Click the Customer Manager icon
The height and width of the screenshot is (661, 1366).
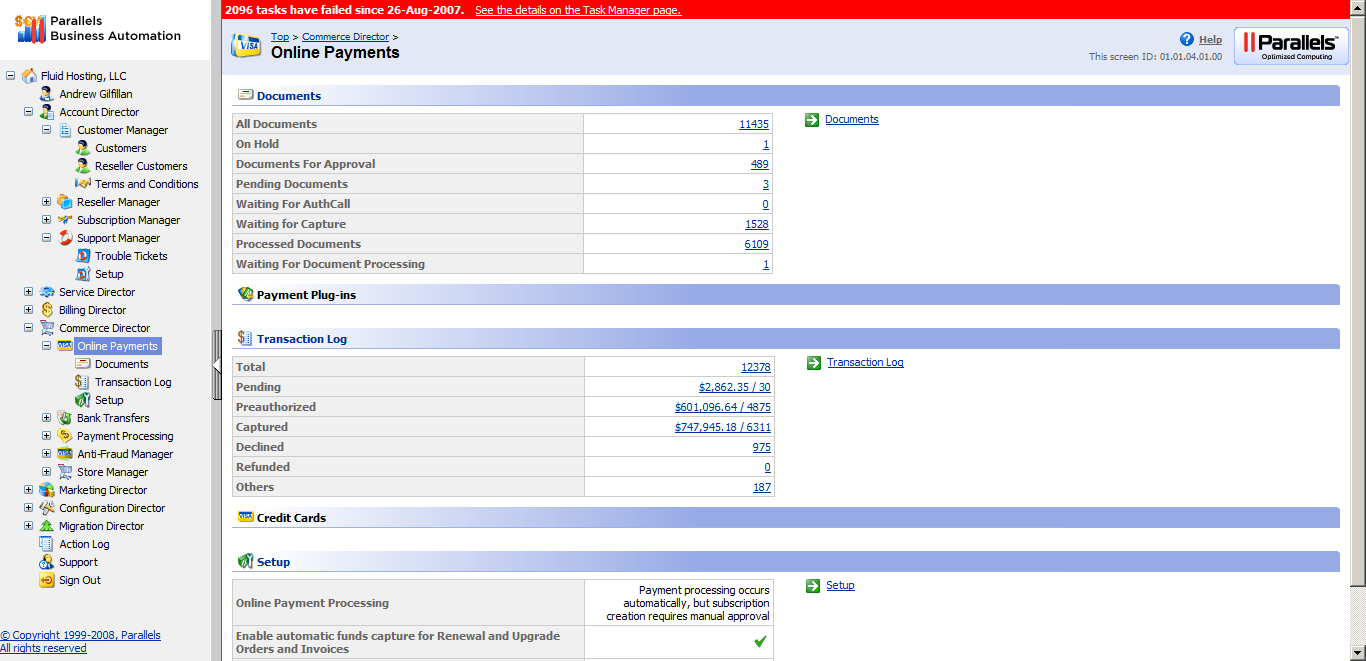(65, 130)
